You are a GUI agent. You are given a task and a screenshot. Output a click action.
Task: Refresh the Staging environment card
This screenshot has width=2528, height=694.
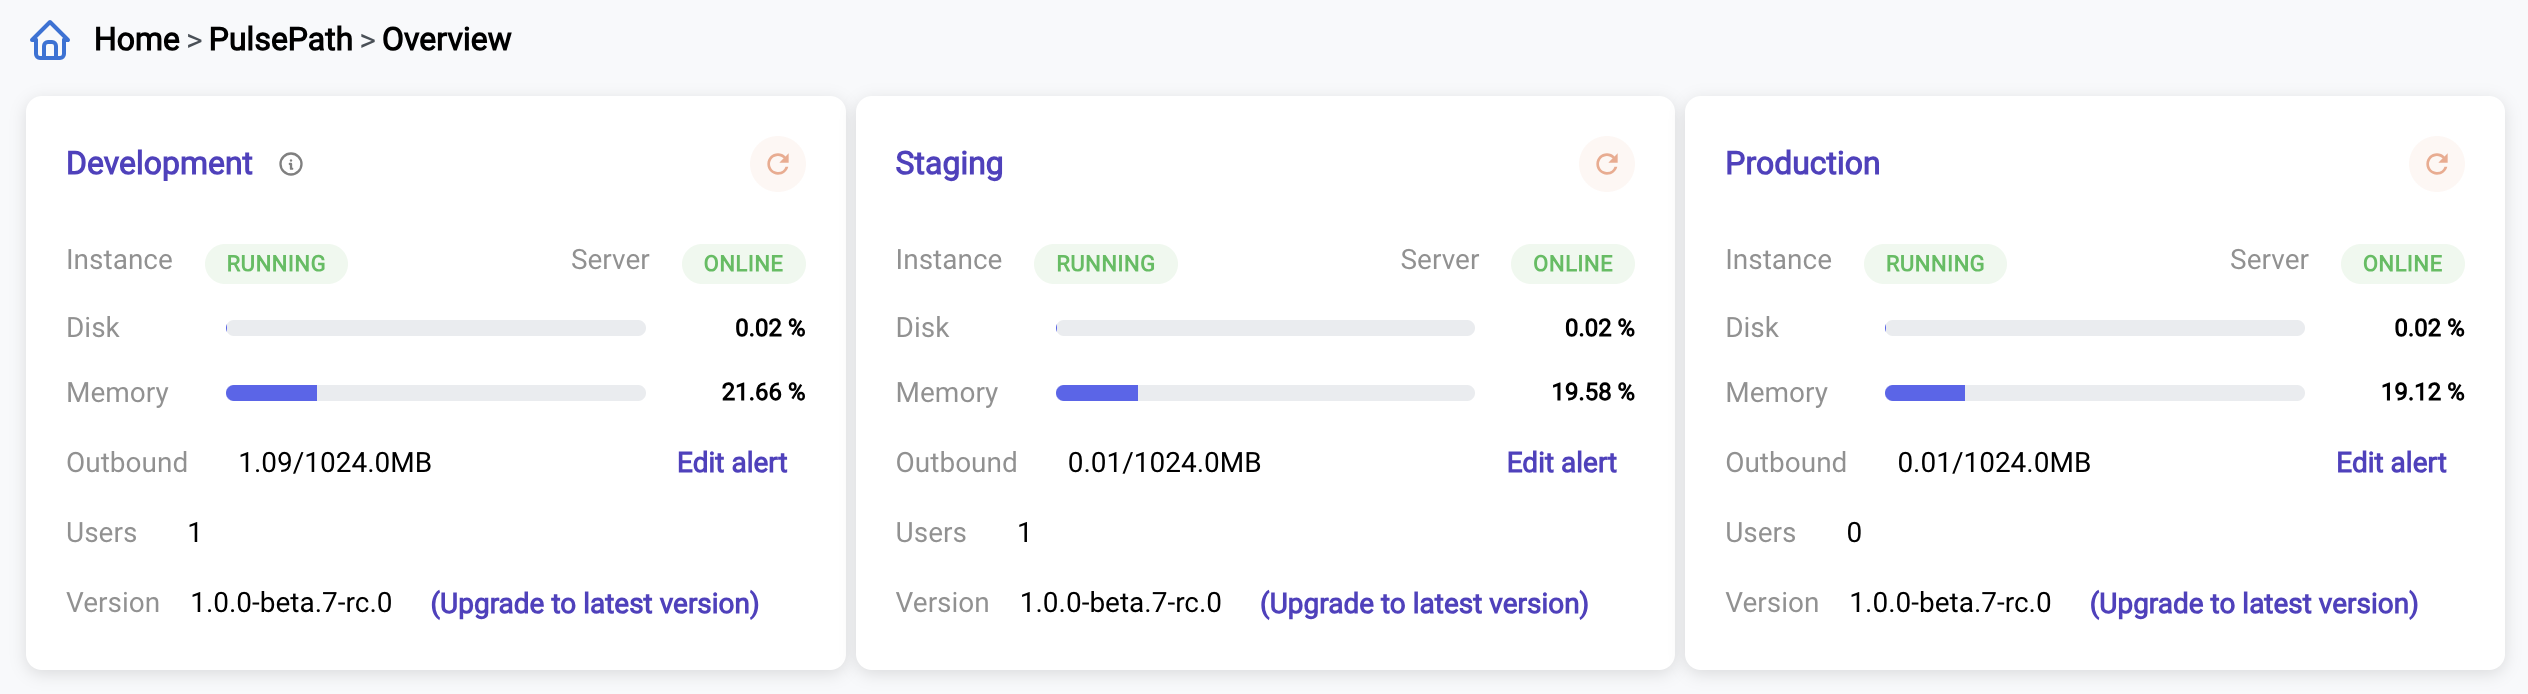(1607, 164)
